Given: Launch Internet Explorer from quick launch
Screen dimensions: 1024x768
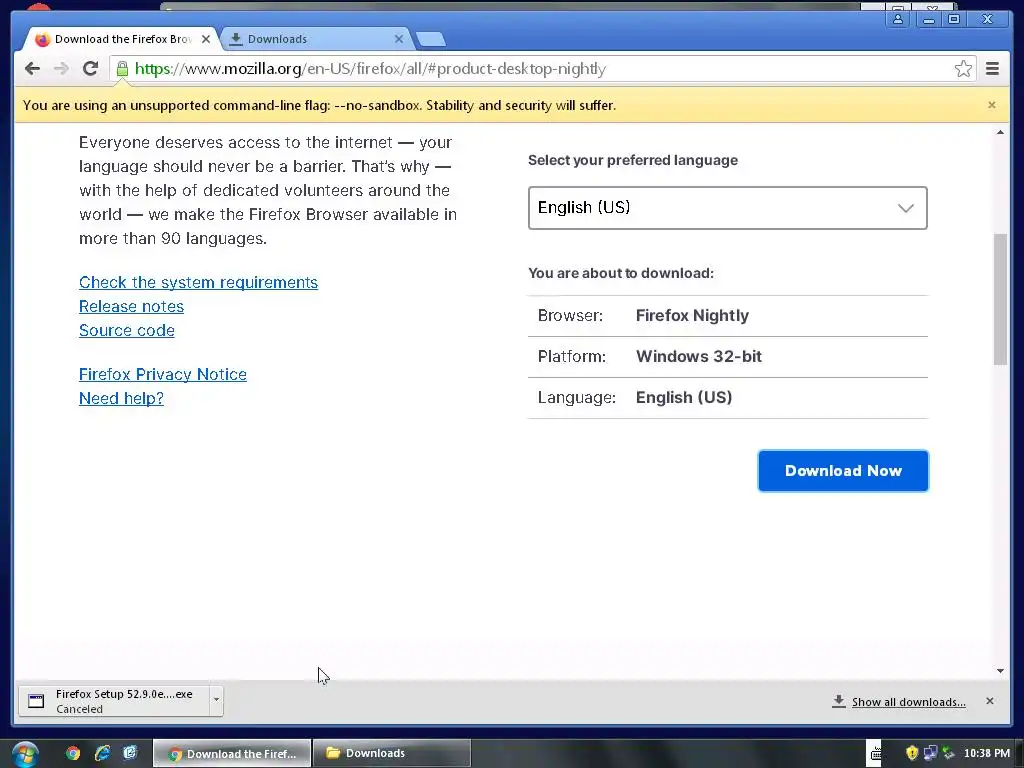Looking at the screenshot, I should [102, 753].
